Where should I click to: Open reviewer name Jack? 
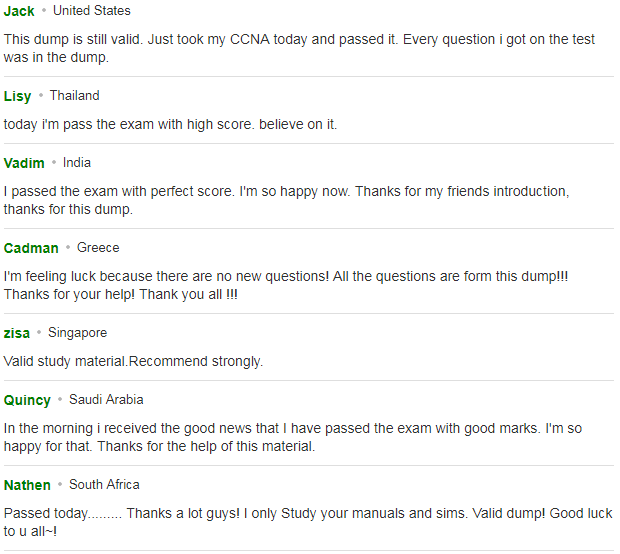(x=19, y=11)
